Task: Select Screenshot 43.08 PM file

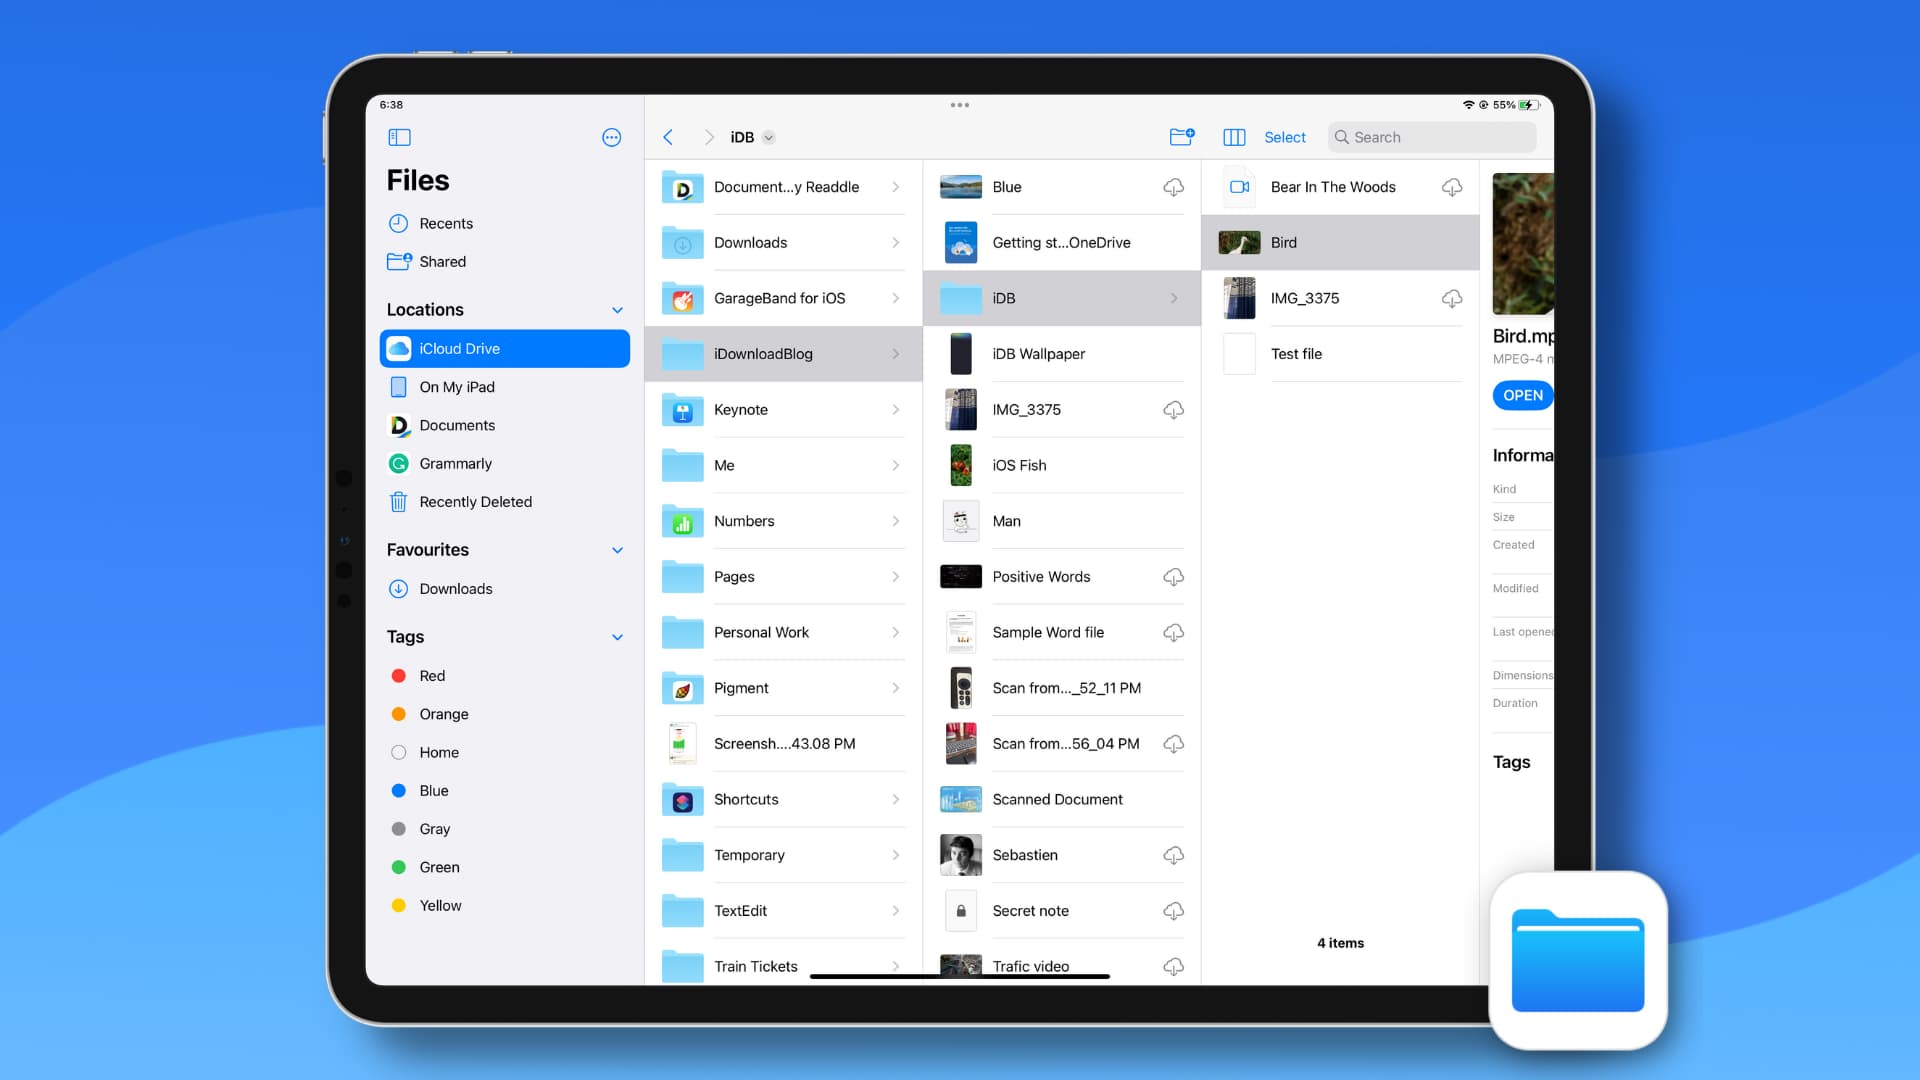Action: pyautogui.click(x=783, y=744)
